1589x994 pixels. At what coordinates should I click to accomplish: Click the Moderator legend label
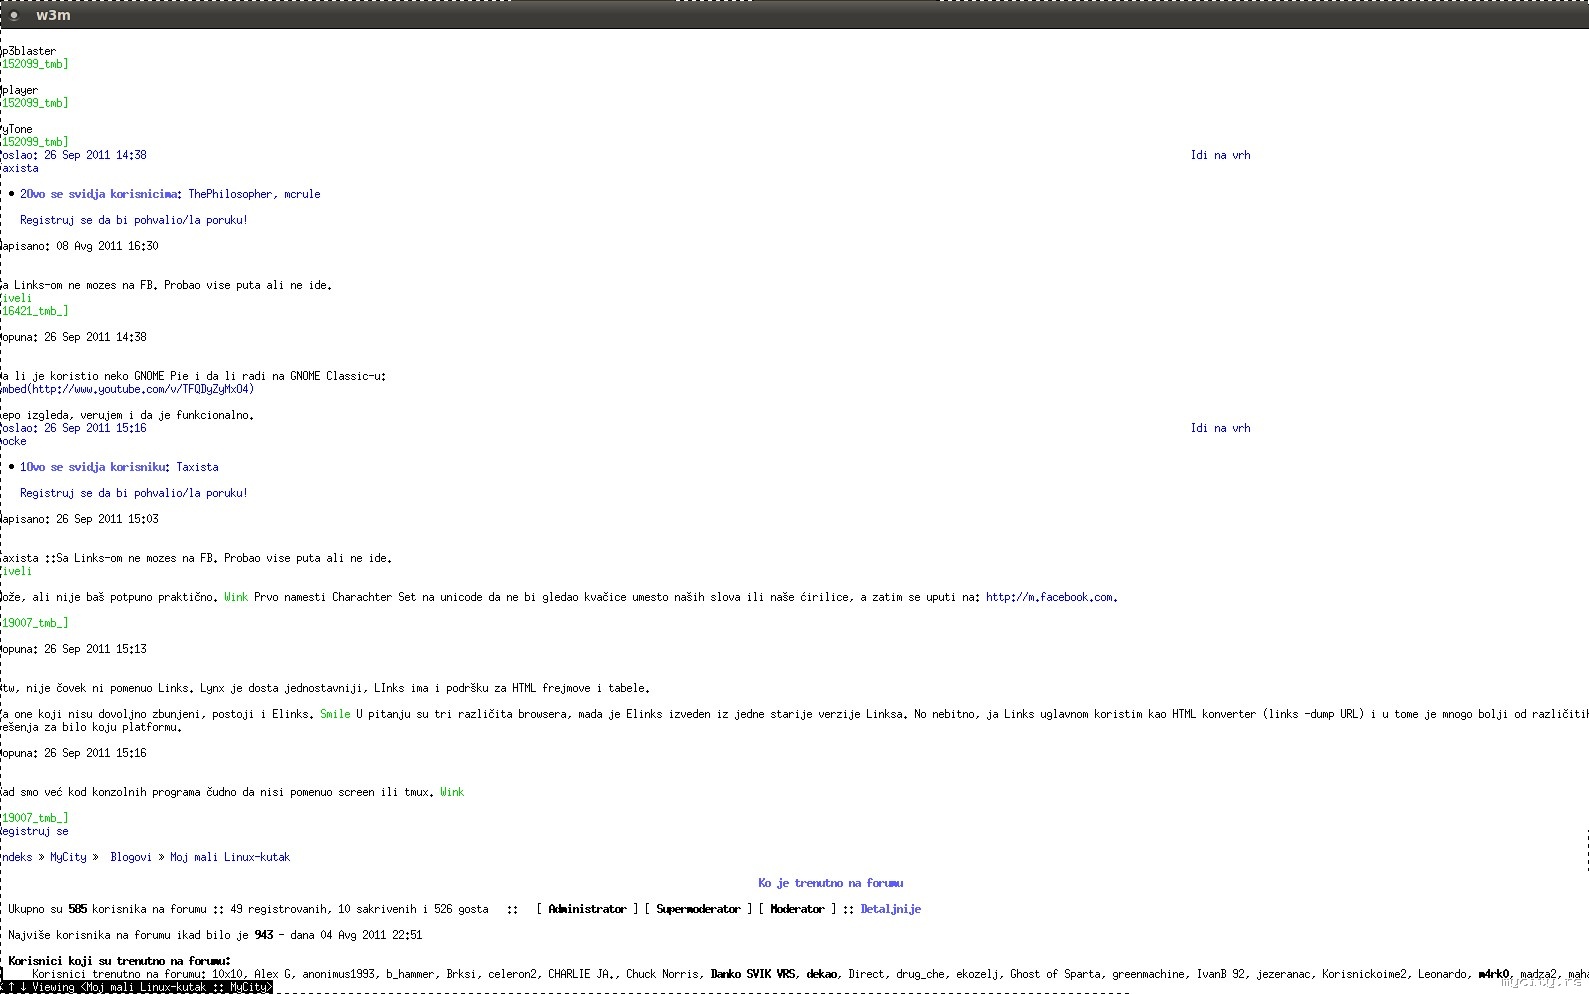[797, 909]
